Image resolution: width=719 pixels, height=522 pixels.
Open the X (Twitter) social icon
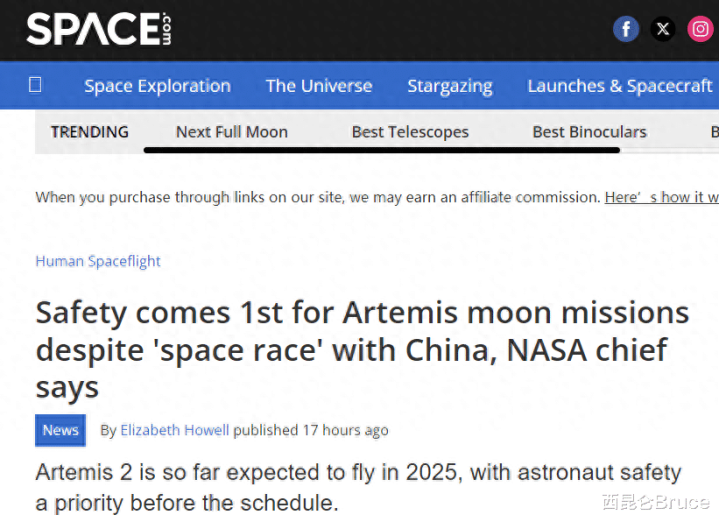[x=663, y=29]
